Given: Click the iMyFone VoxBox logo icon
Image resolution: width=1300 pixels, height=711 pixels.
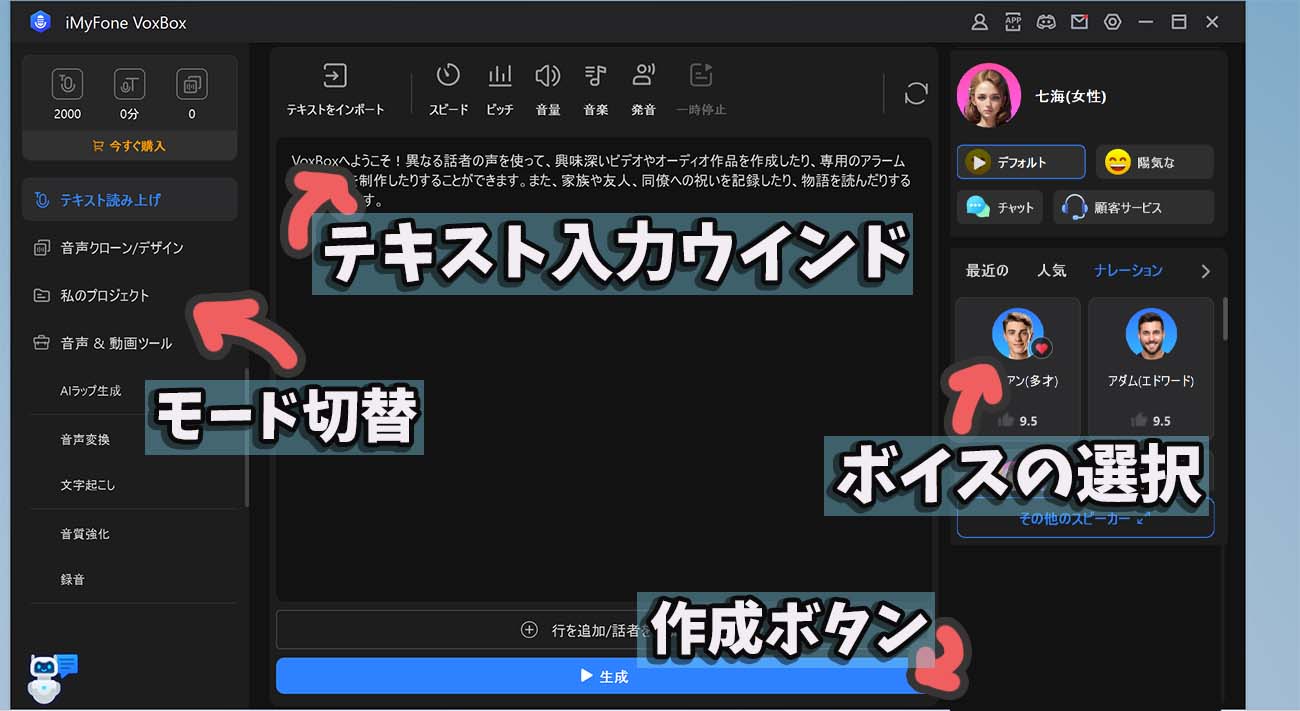Looking at the screenshot, I should click(x=40, y=22).
